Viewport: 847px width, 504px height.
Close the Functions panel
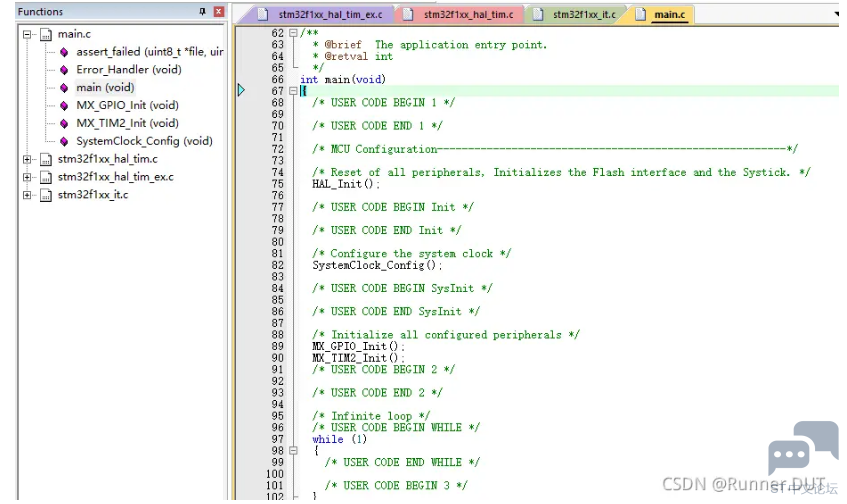(219, 11)
